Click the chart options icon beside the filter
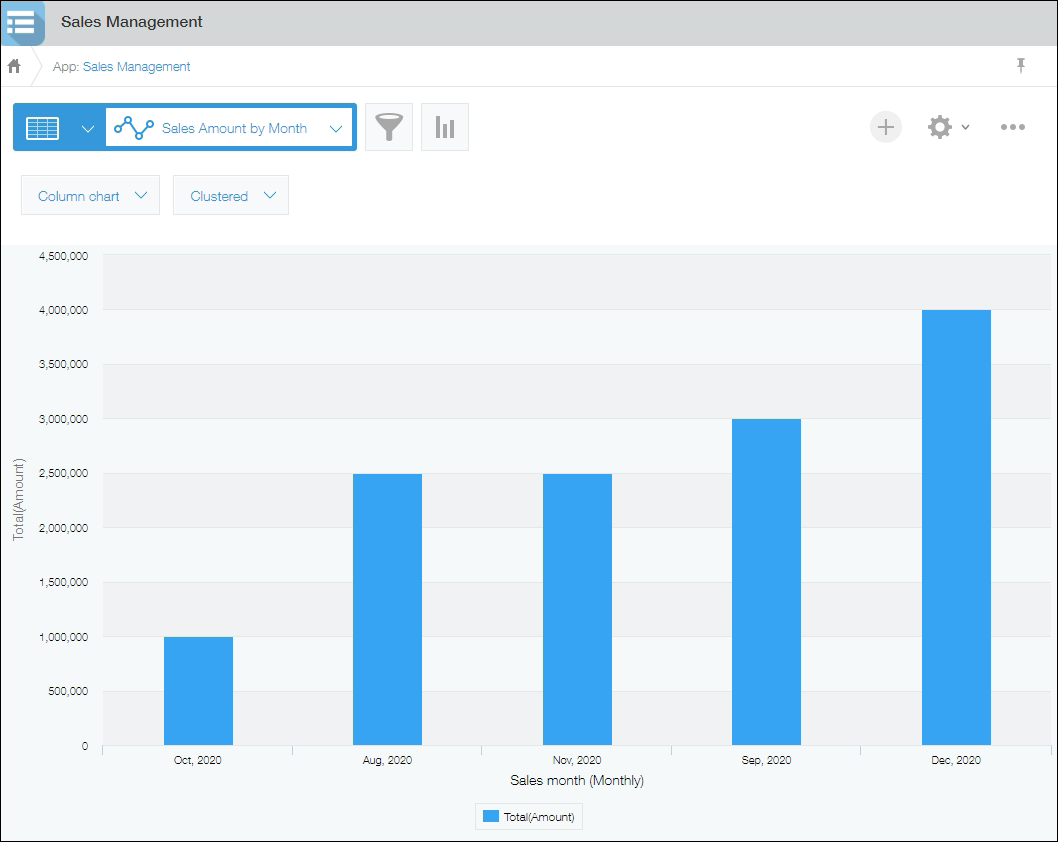The image size is (1058, 842). coord(444,127)
